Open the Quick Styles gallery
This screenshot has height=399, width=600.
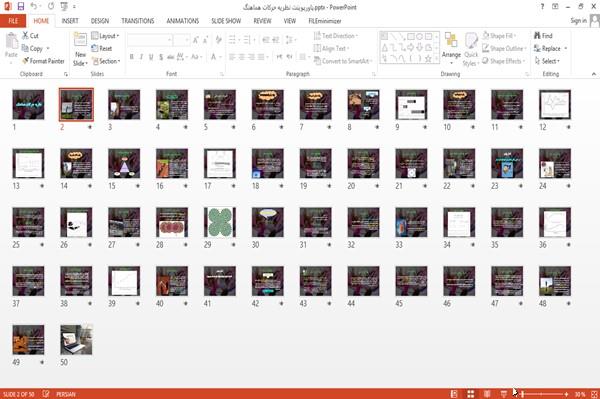click(471, 49)
